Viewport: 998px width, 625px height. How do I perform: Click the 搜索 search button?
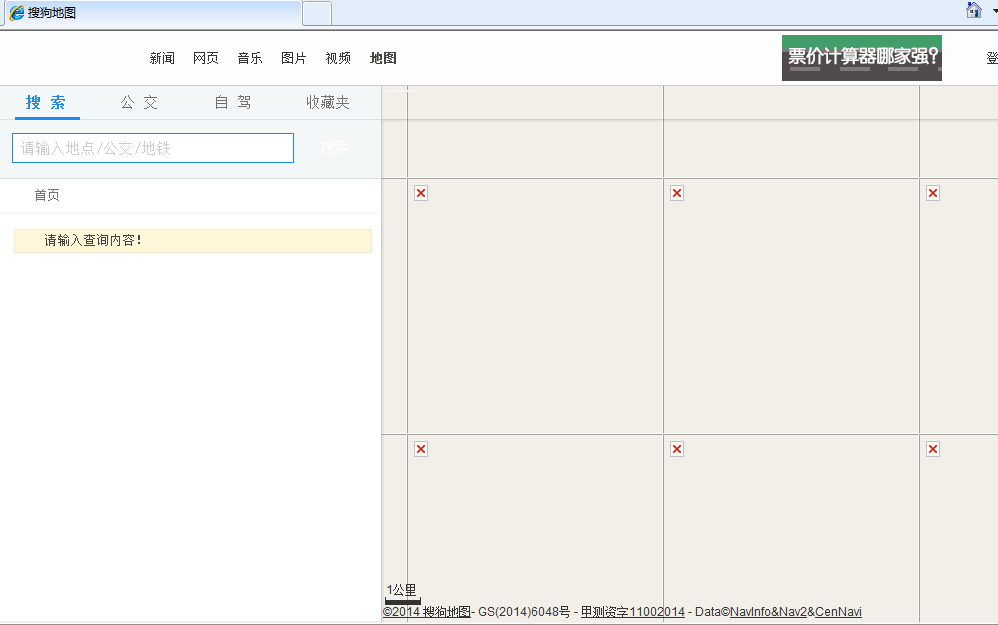(x=334, y=147)
